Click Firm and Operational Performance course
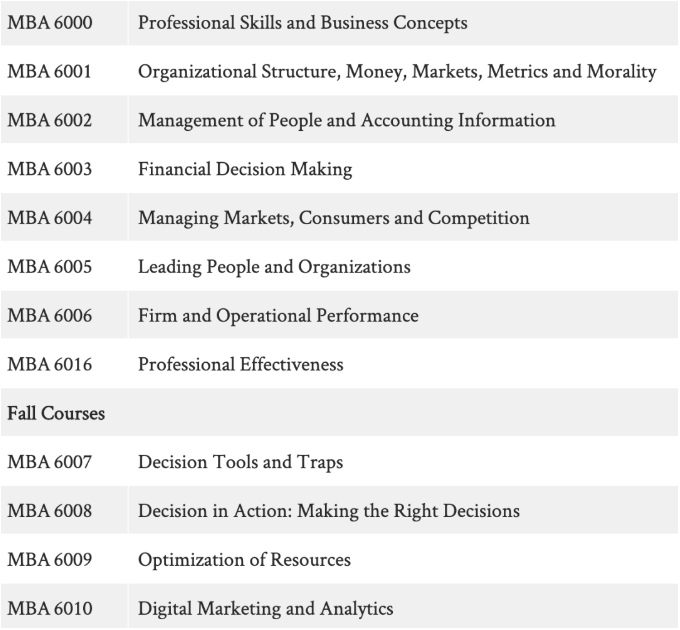 278,316
